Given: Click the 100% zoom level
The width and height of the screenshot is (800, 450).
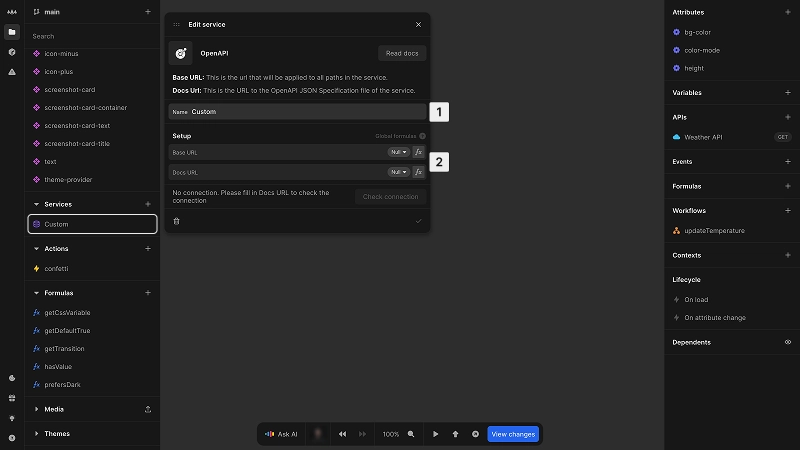Looking at the screenshot, I should pos(391,434).
